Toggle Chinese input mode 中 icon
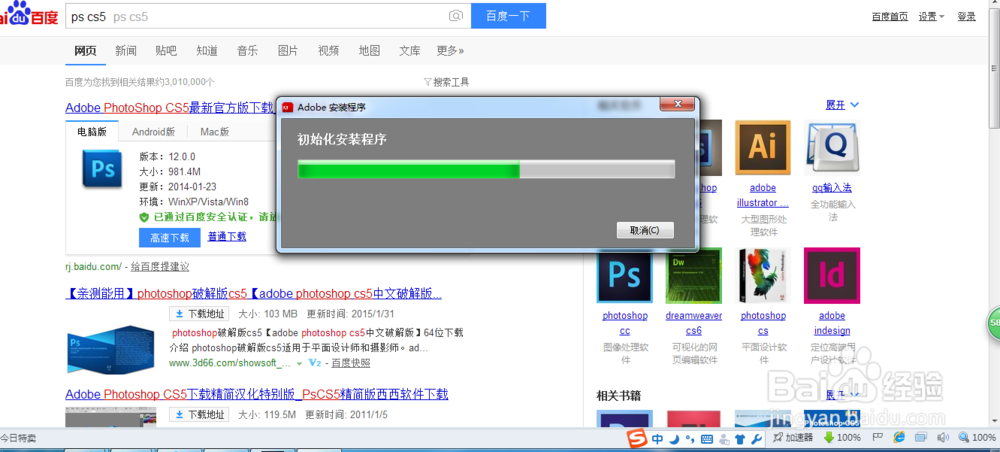The width and height of the screenshot is (1000, 452). tap(658, 439)
